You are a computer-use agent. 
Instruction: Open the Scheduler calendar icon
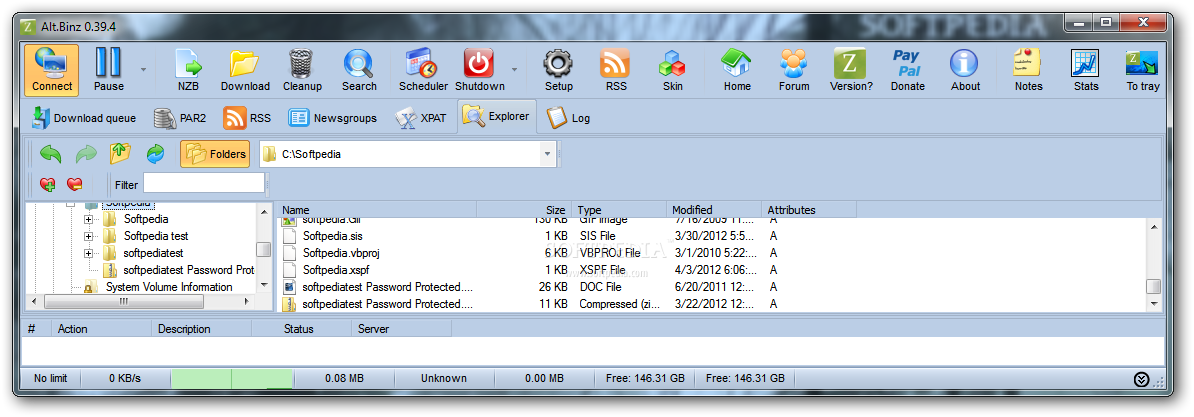tap(423, 69)
